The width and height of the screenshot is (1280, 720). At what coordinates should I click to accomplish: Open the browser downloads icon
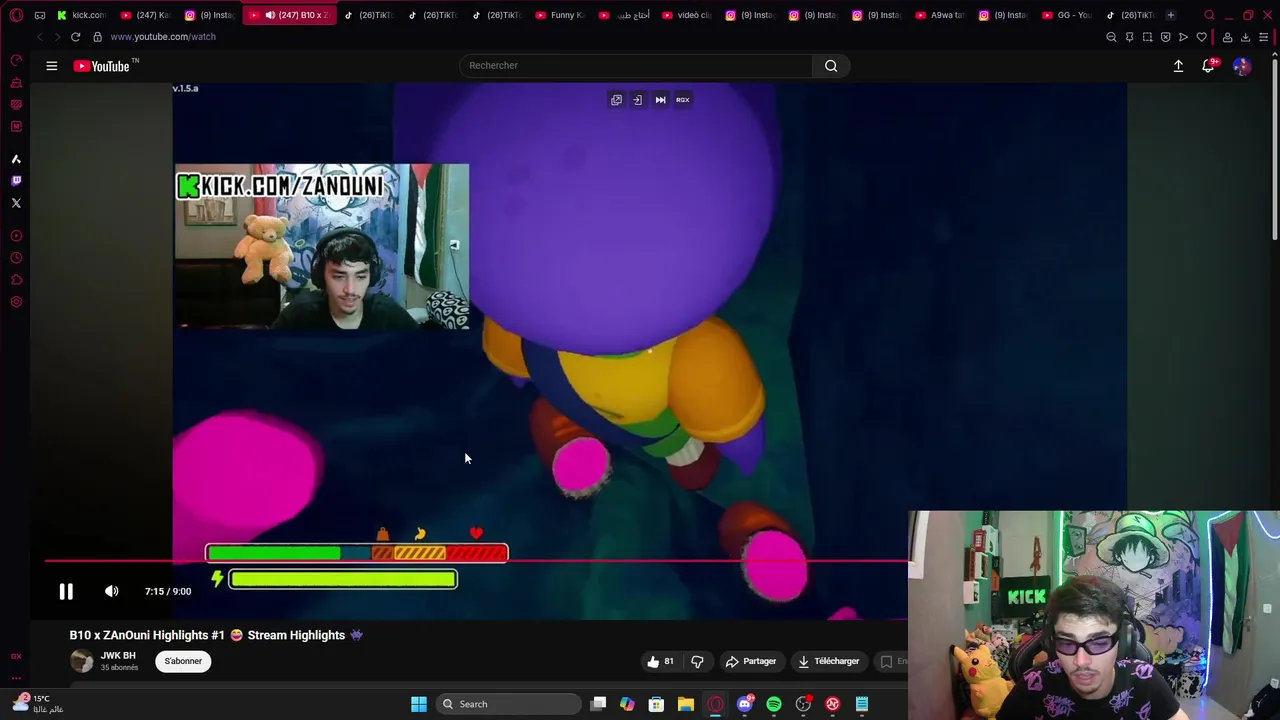(1245, 37)
